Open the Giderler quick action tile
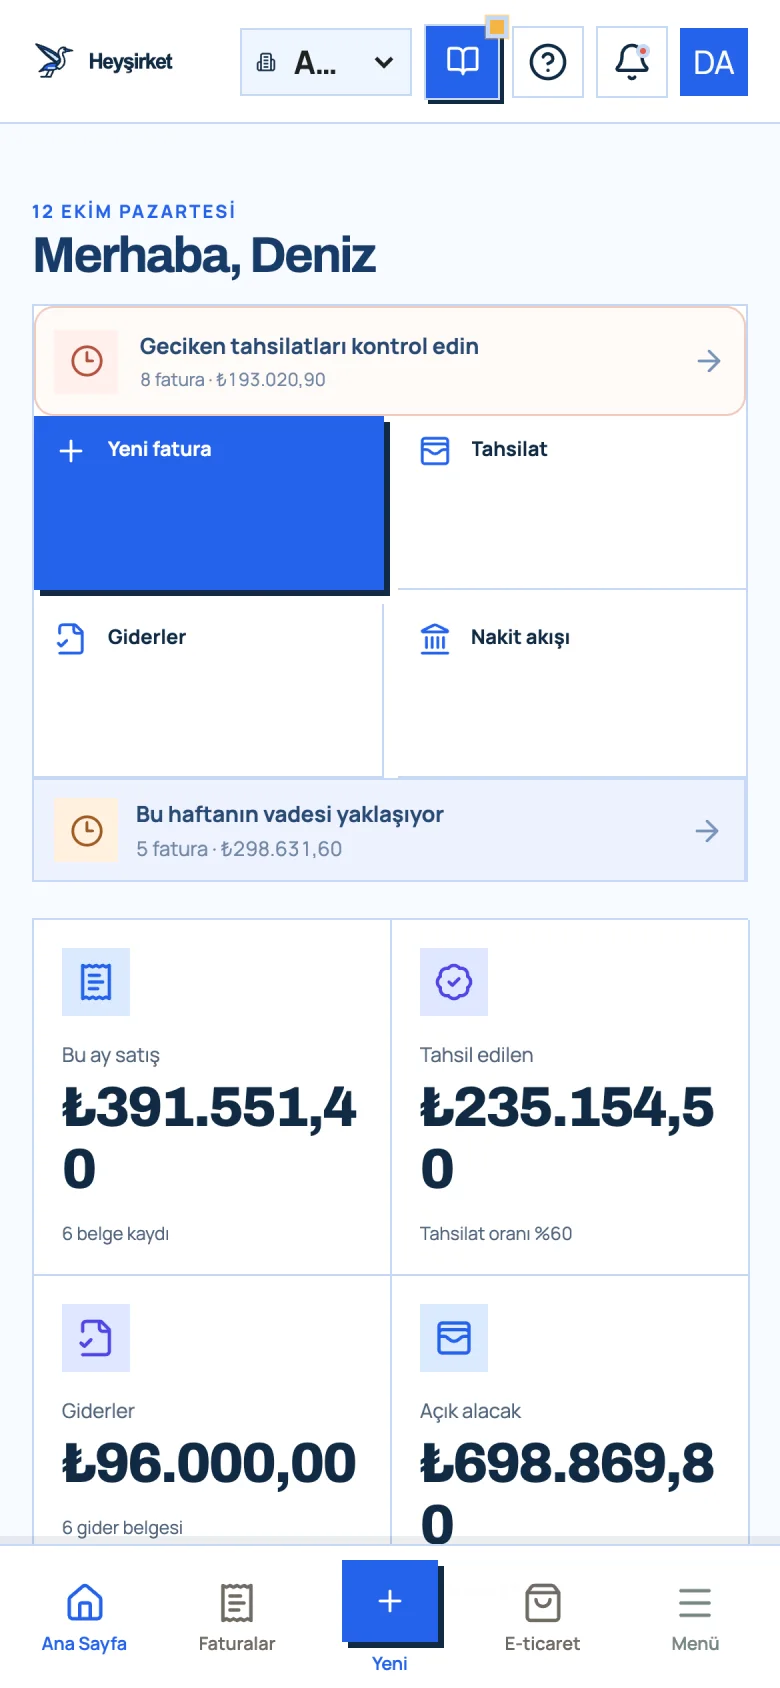This screenshot has height=1688, width=780. [209, 690]
